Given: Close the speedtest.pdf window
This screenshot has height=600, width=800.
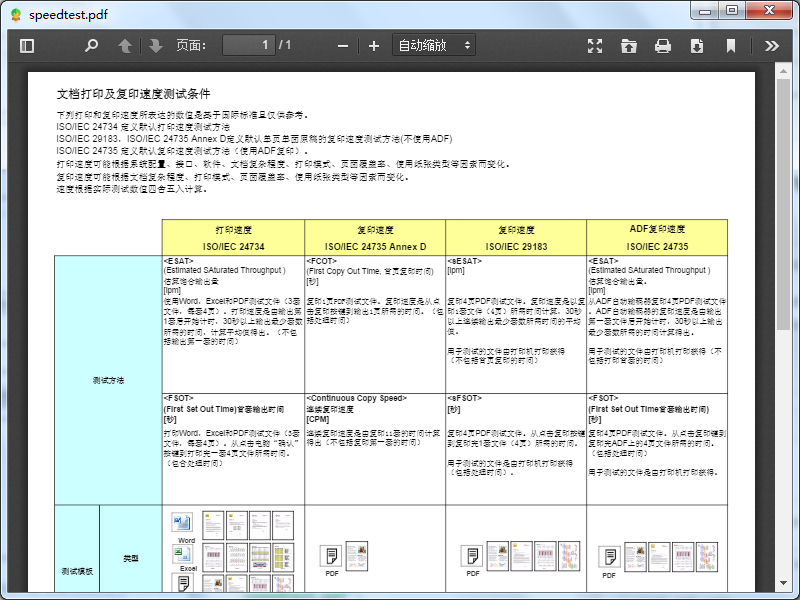Looking at the screenshot, I should (x=769, y=10).
